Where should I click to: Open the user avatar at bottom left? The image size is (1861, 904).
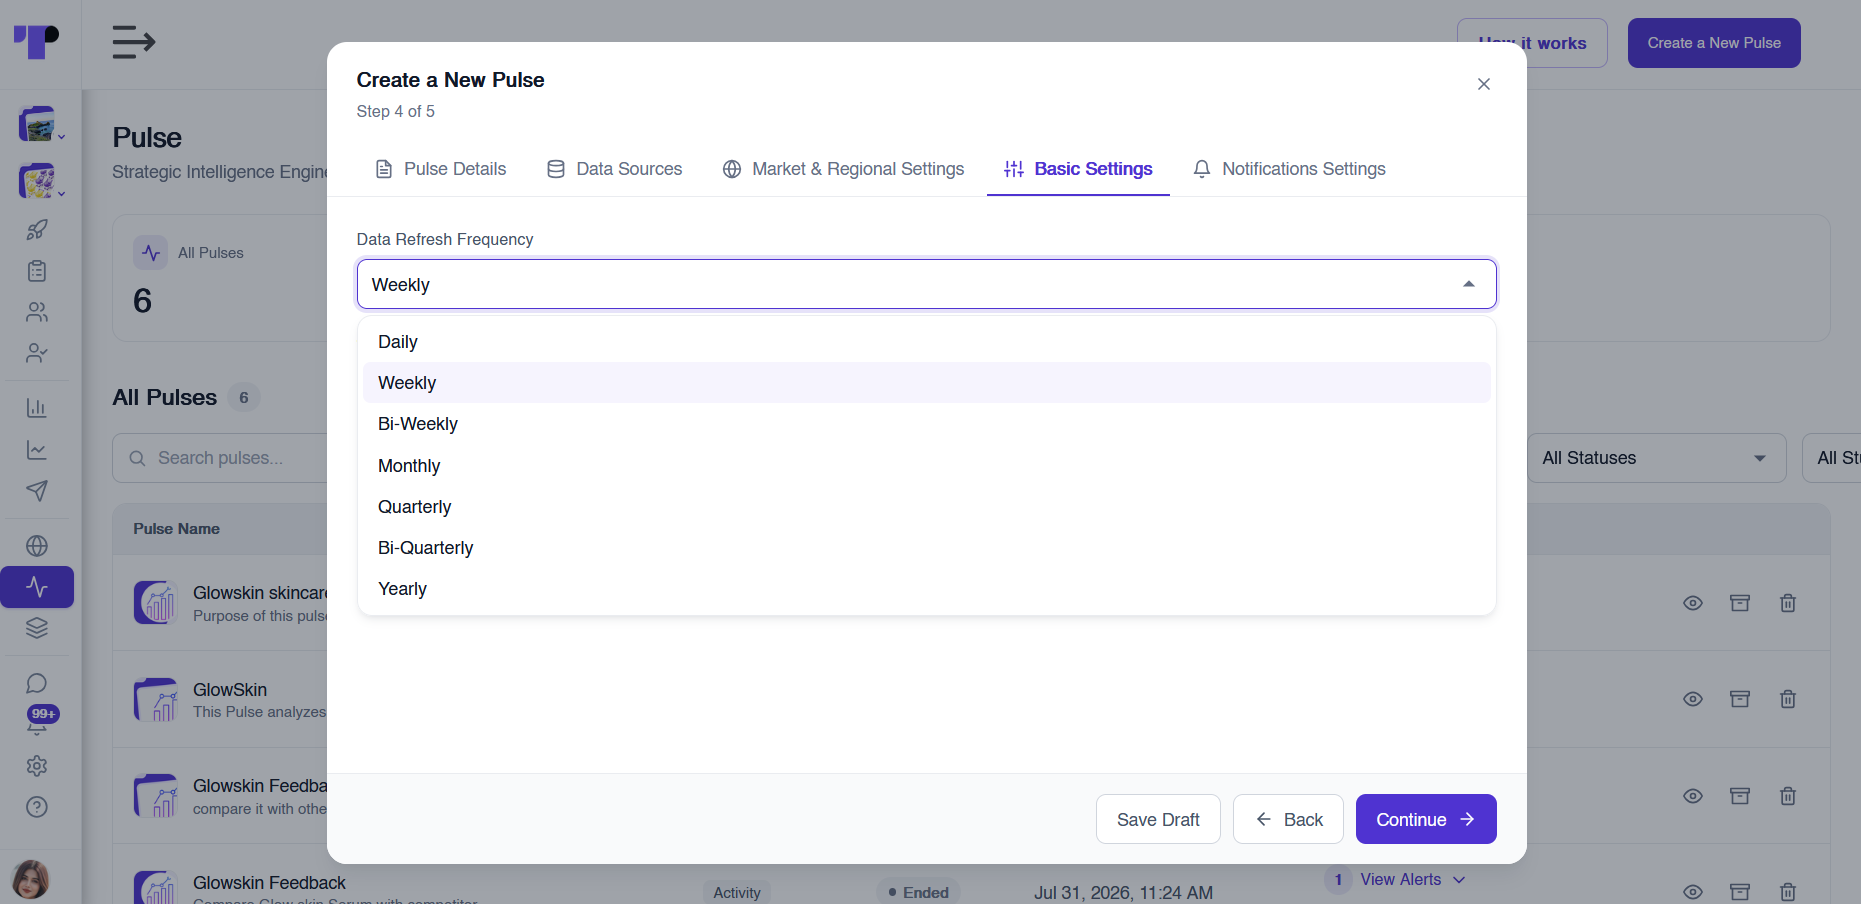click(x=31, y=880)
